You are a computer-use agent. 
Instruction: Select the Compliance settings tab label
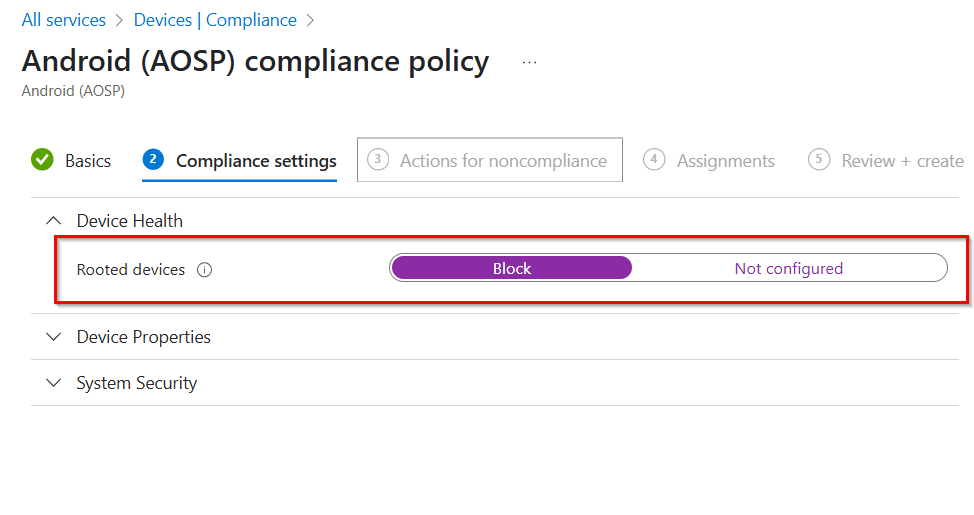pyautogui.click(x=256, y=161)
